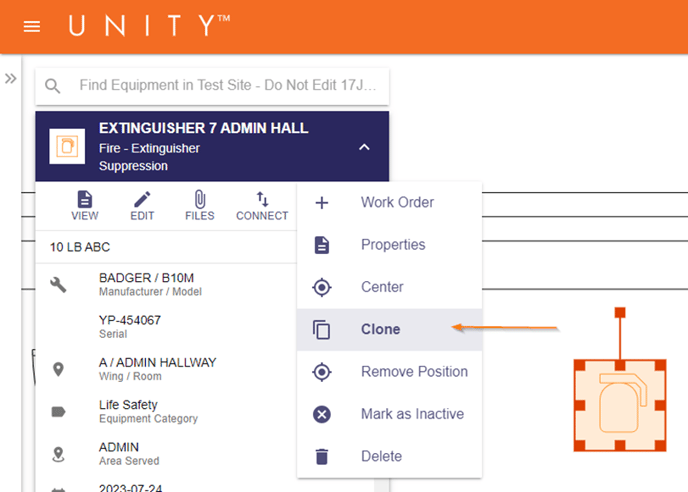688x492 pixels.
Task: Click the EDIT pencil icon
Action: click(x=142, y=199)
